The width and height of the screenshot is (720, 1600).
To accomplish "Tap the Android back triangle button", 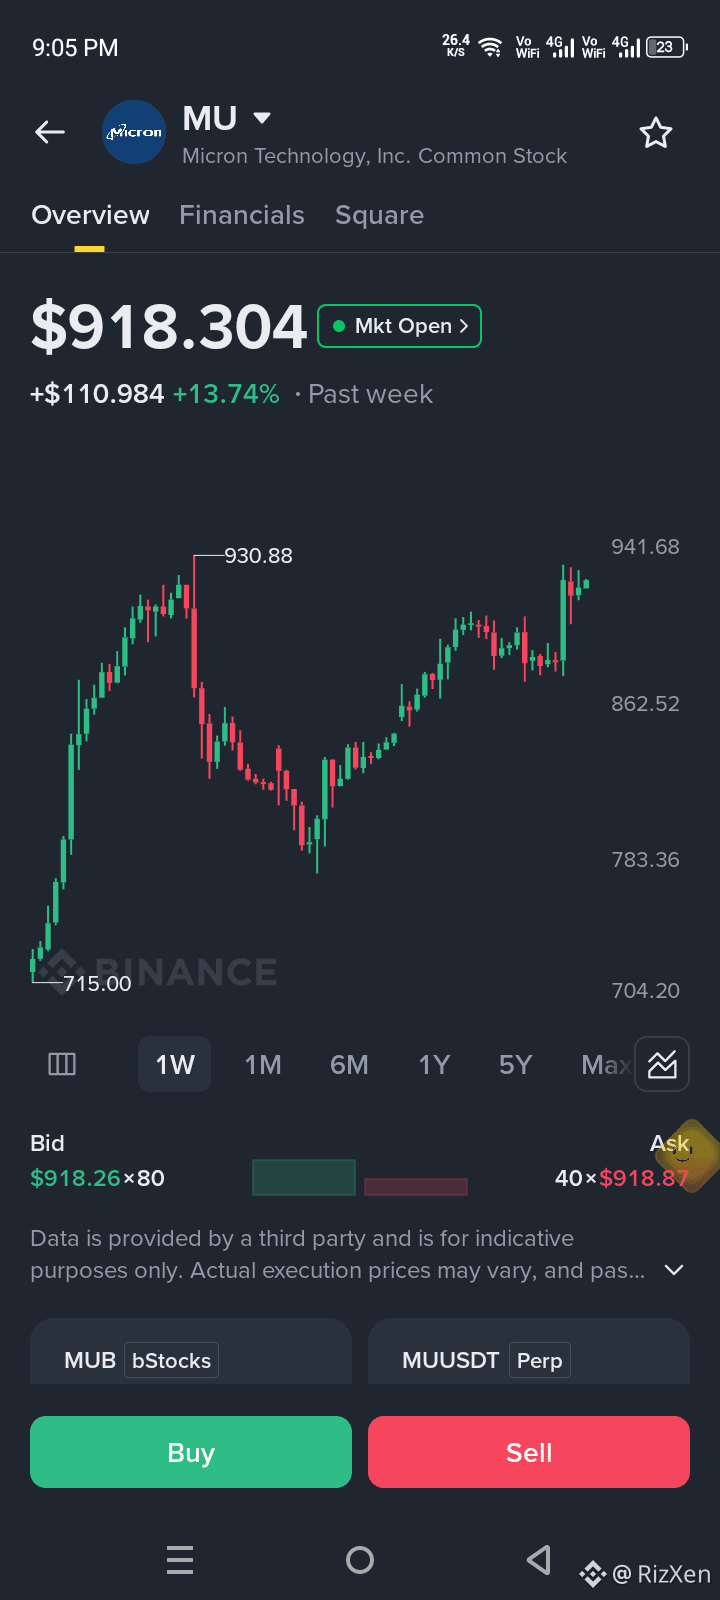I will [x=539, y=1560].
